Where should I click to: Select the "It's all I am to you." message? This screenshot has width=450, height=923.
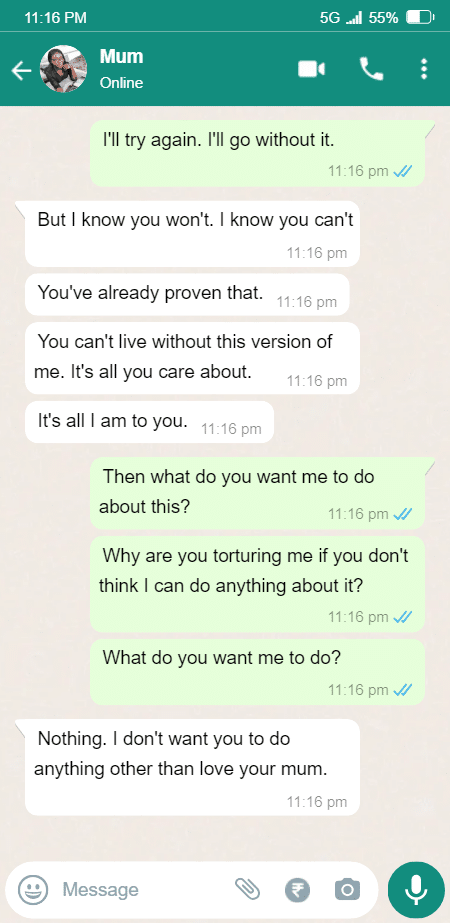tap(149, 422)
